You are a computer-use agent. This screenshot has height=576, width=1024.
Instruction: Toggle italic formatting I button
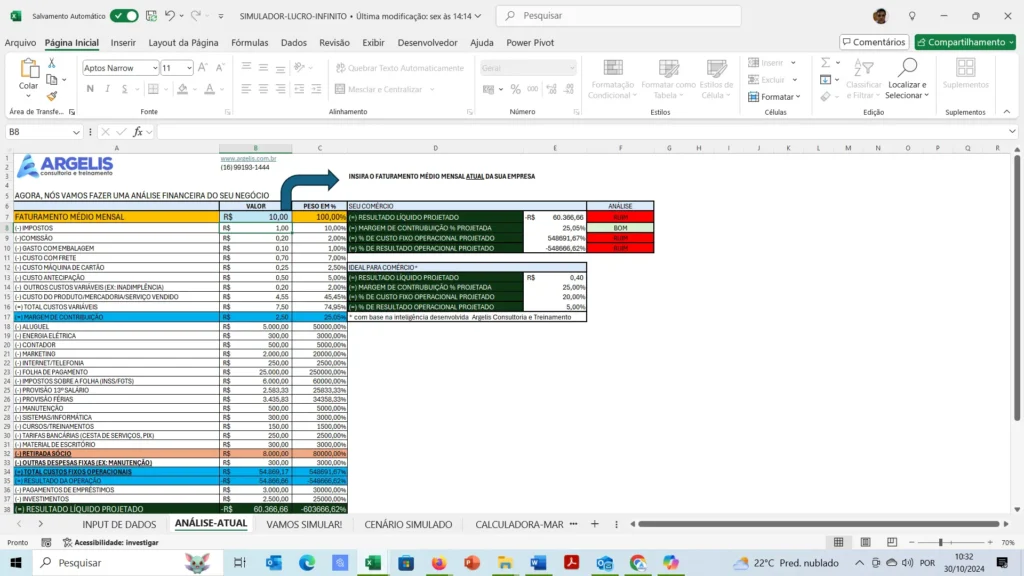click(x=107, y=89)
